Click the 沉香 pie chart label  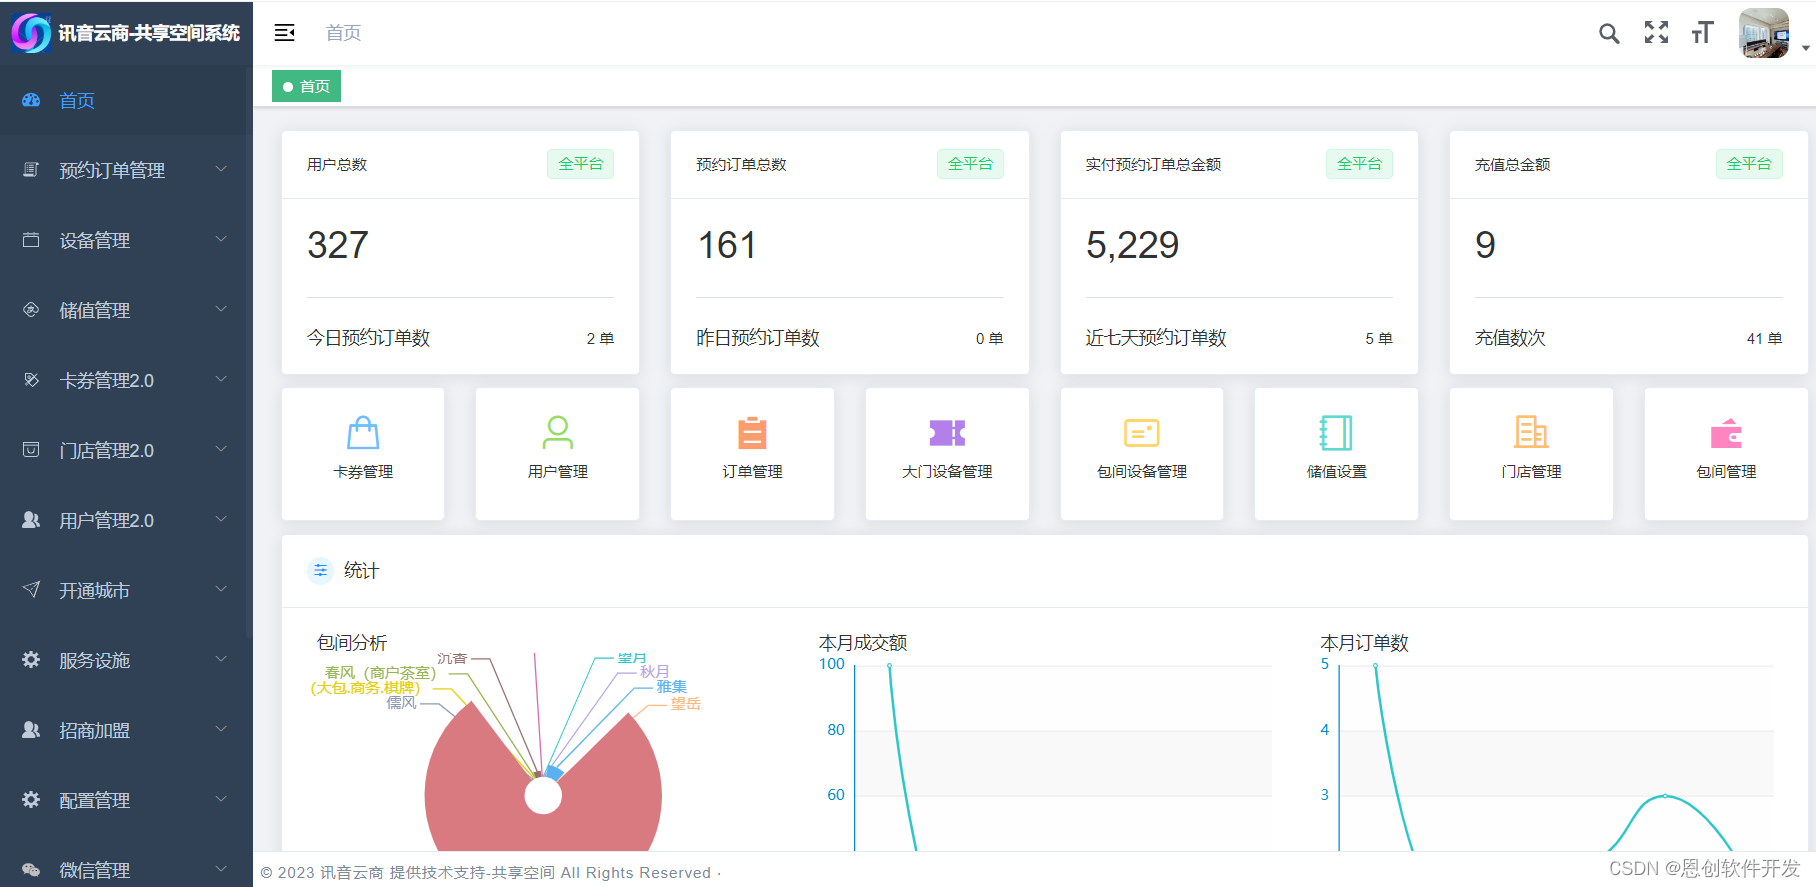tap(452, 658)
